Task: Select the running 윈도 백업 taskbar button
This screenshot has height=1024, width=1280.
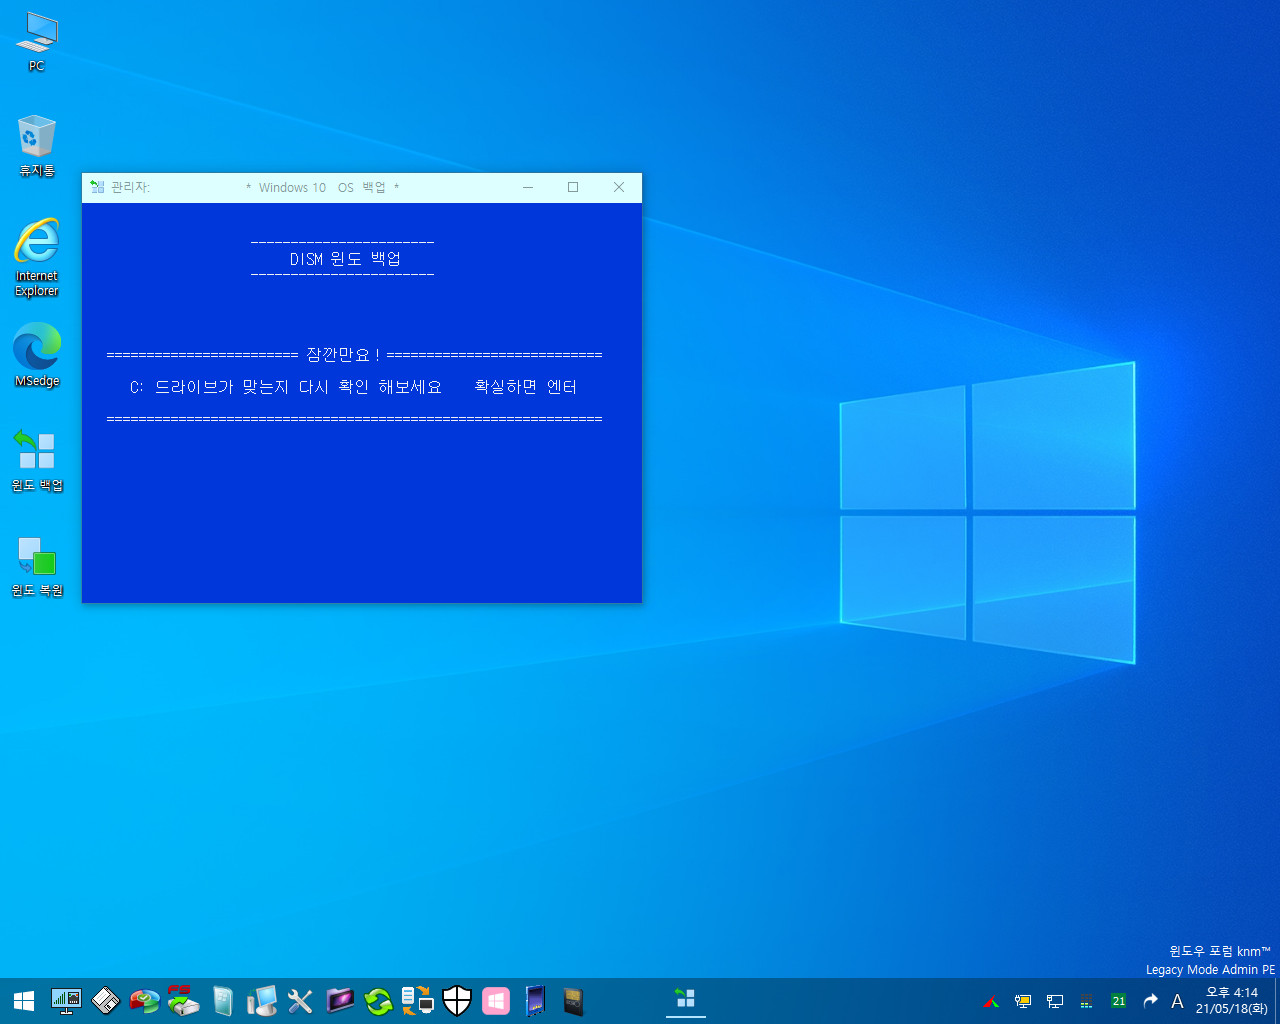Action: [x=686, y=1000]
